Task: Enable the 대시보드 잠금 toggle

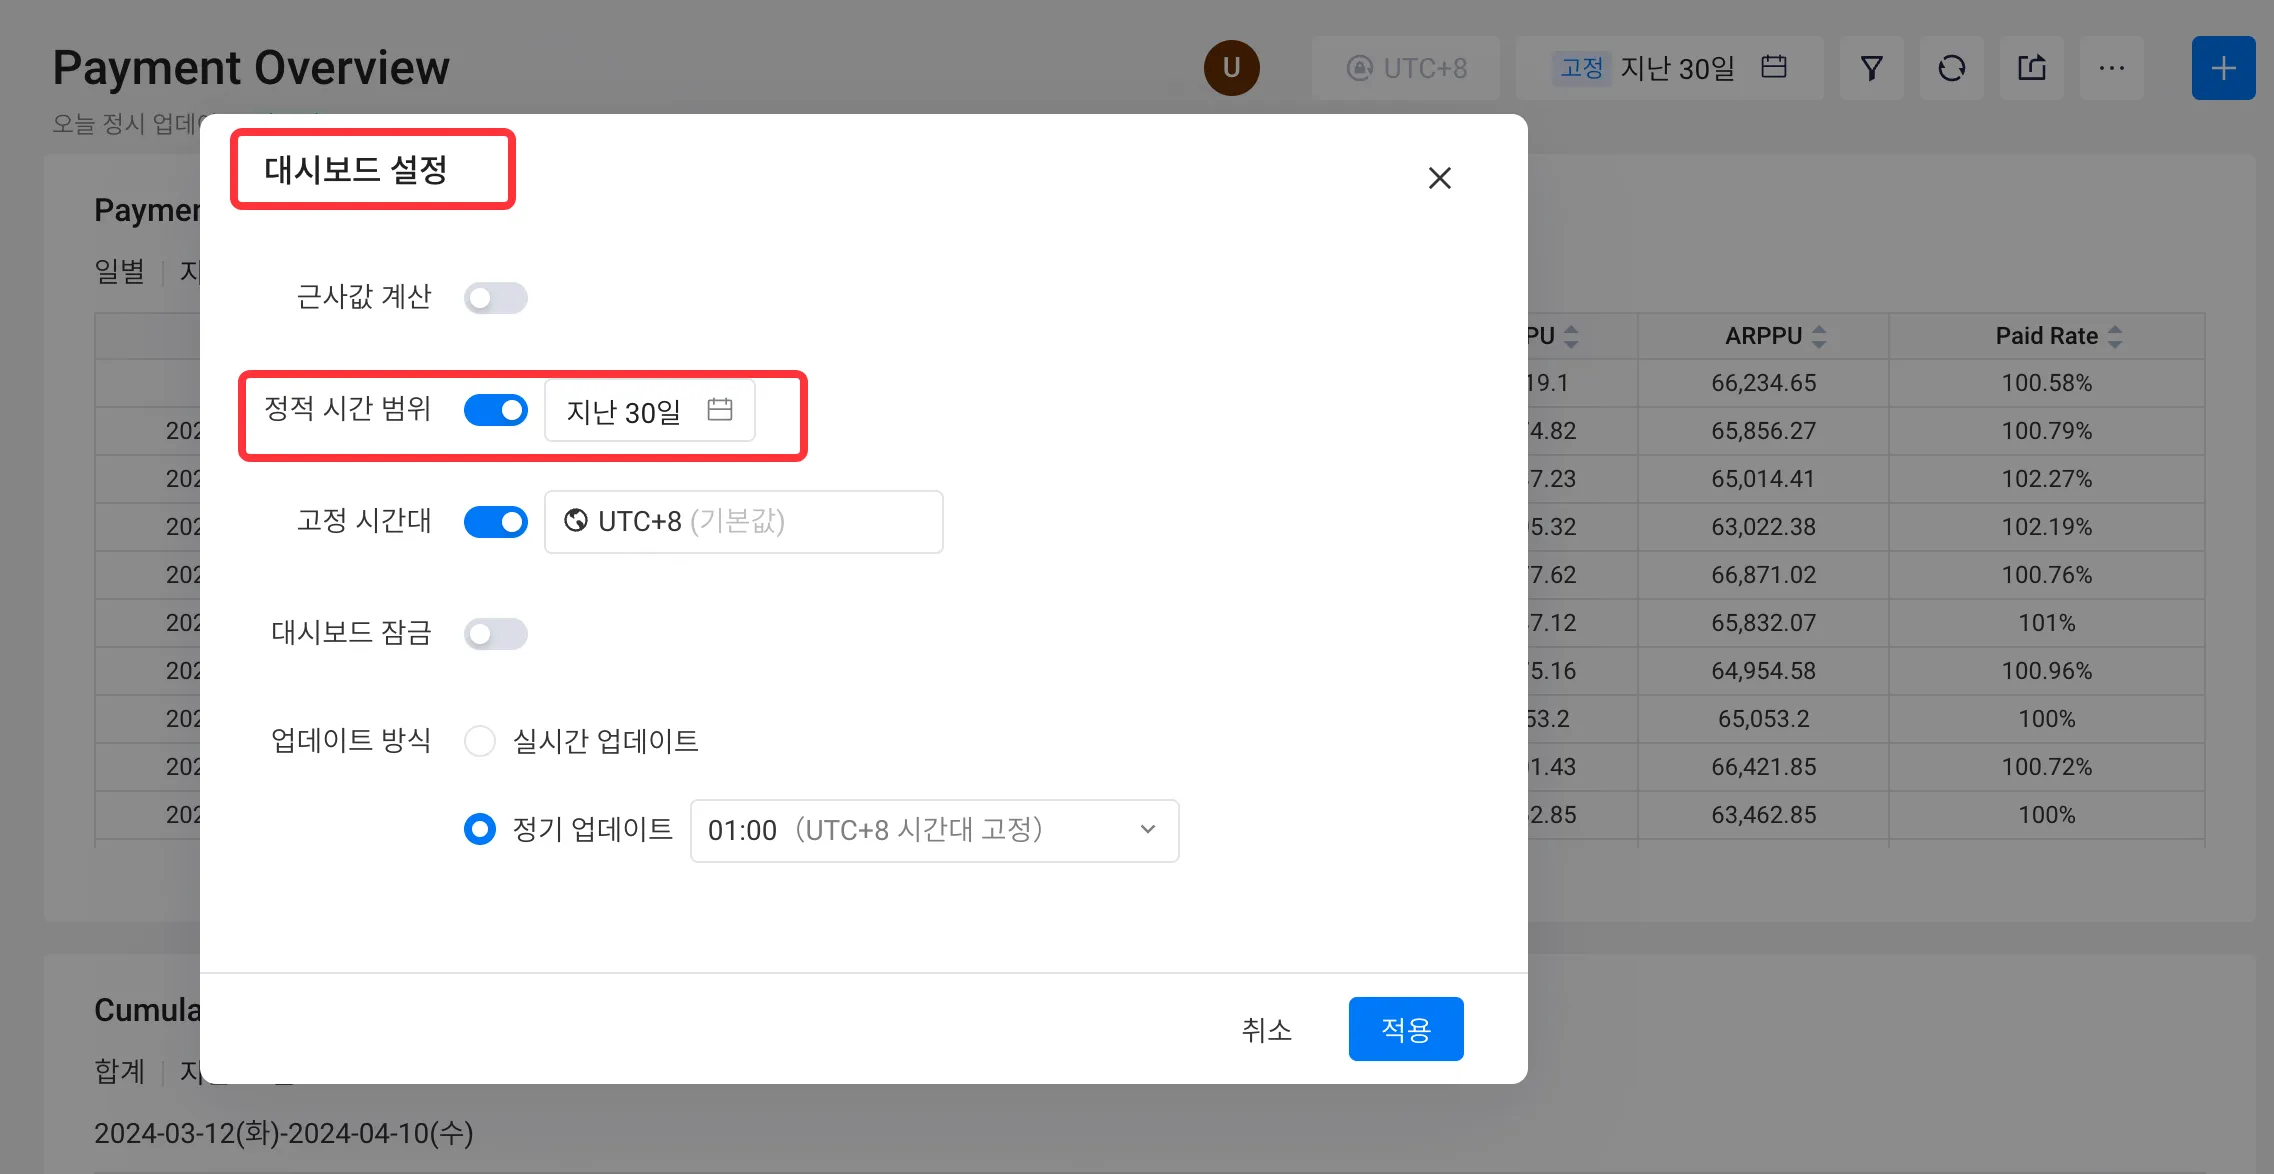Action: click(x=495, y=634)
